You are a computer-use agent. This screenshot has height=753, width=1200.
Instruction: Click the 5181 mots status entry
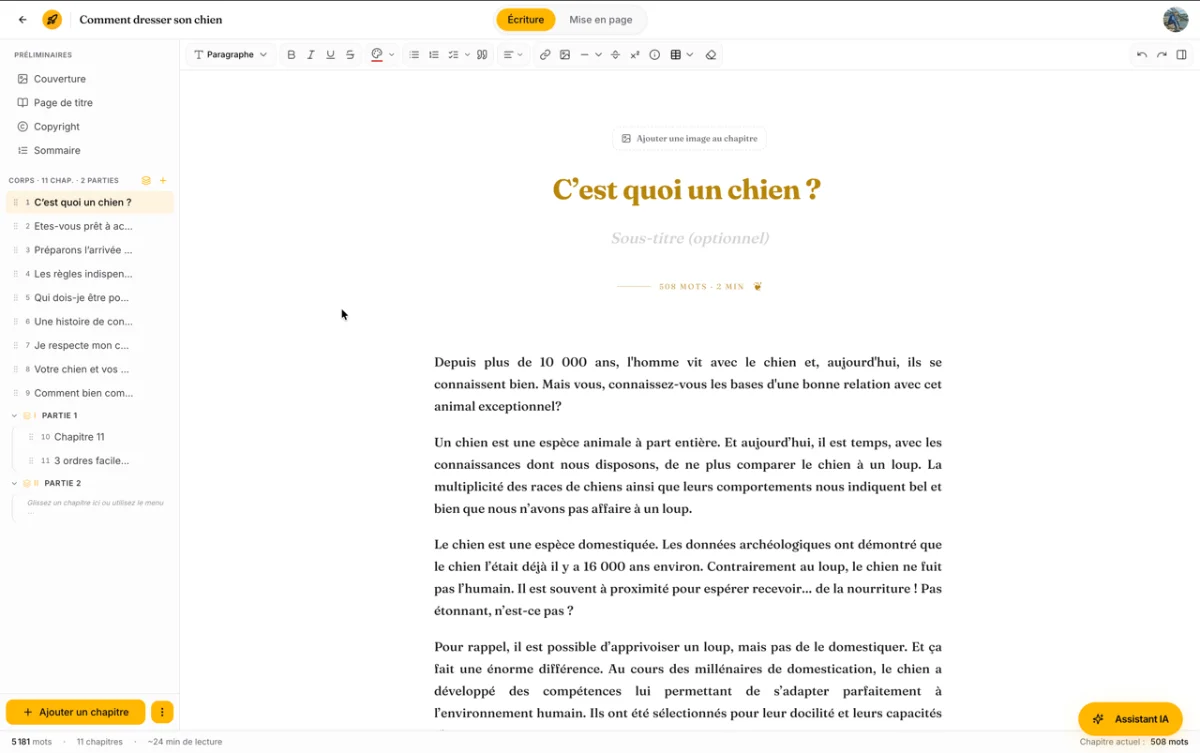[x=32, y=742]
